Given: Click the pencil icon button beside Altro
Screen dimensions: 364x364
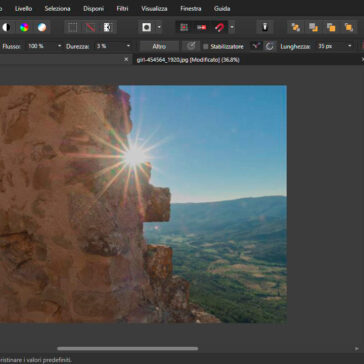Looking at the screenshot, I should click(191, 46).
